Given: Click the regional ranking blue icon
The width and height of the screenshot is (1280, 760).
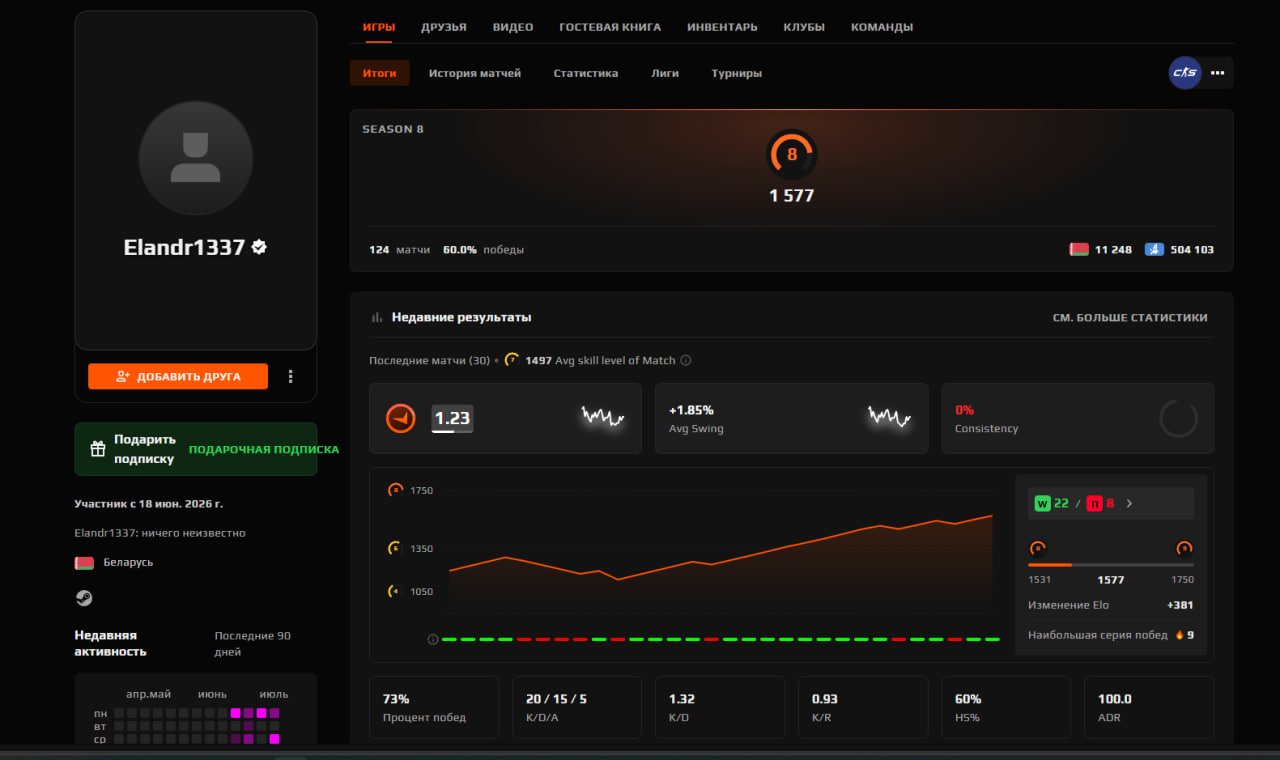Looking at the screenshot, I should [1154, 249].
